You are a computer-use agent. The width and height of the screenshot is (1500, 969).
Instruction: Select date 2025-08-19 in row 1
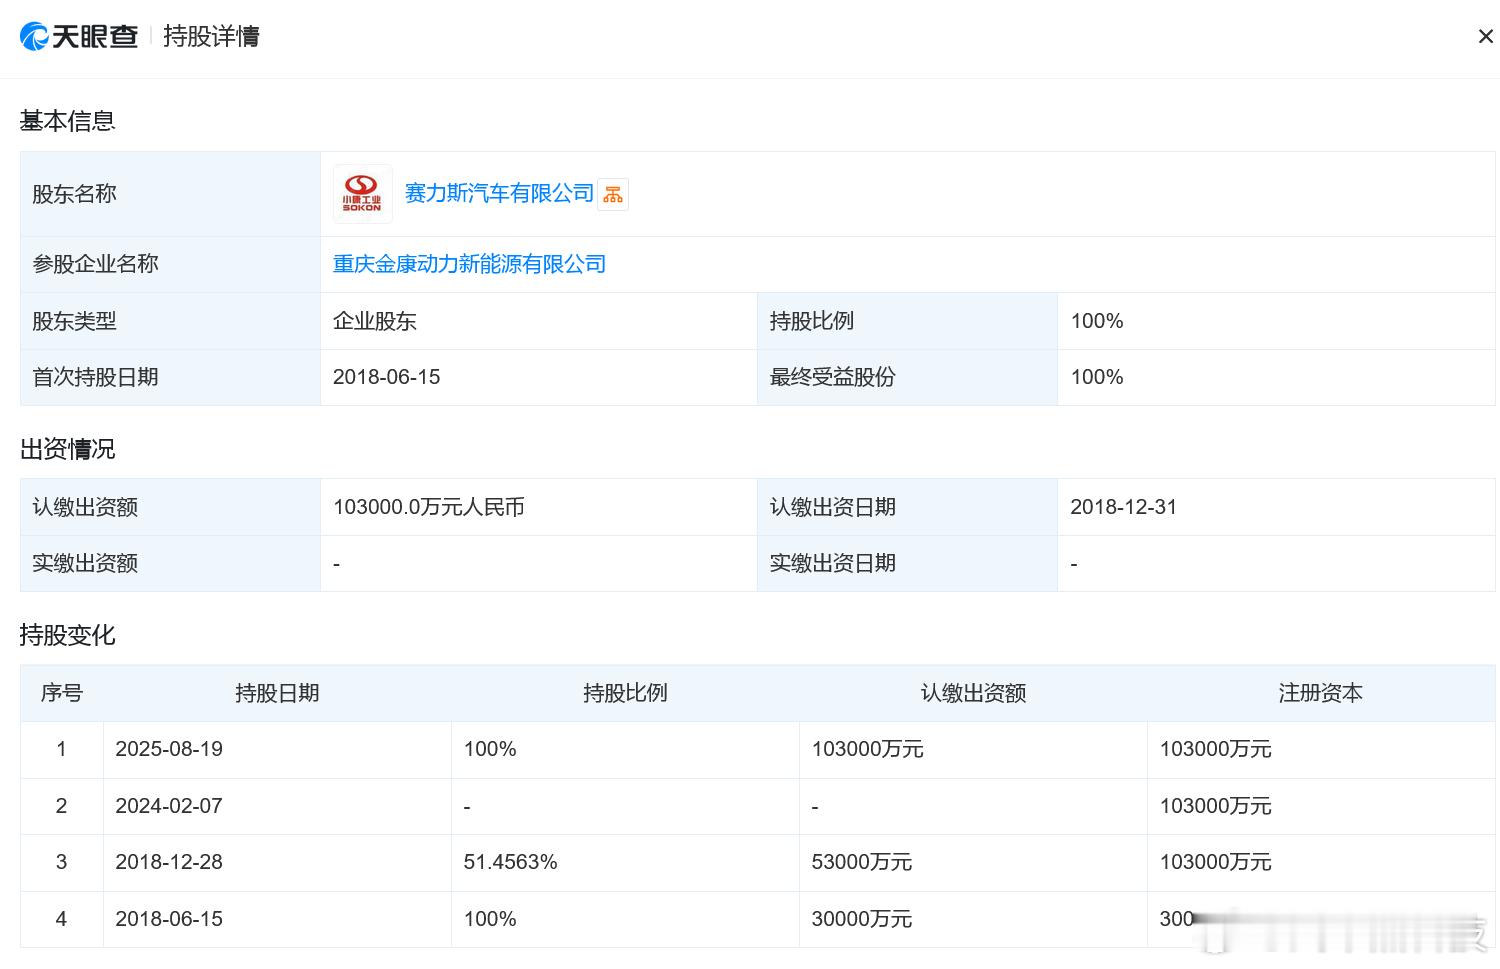coord(169,749)
